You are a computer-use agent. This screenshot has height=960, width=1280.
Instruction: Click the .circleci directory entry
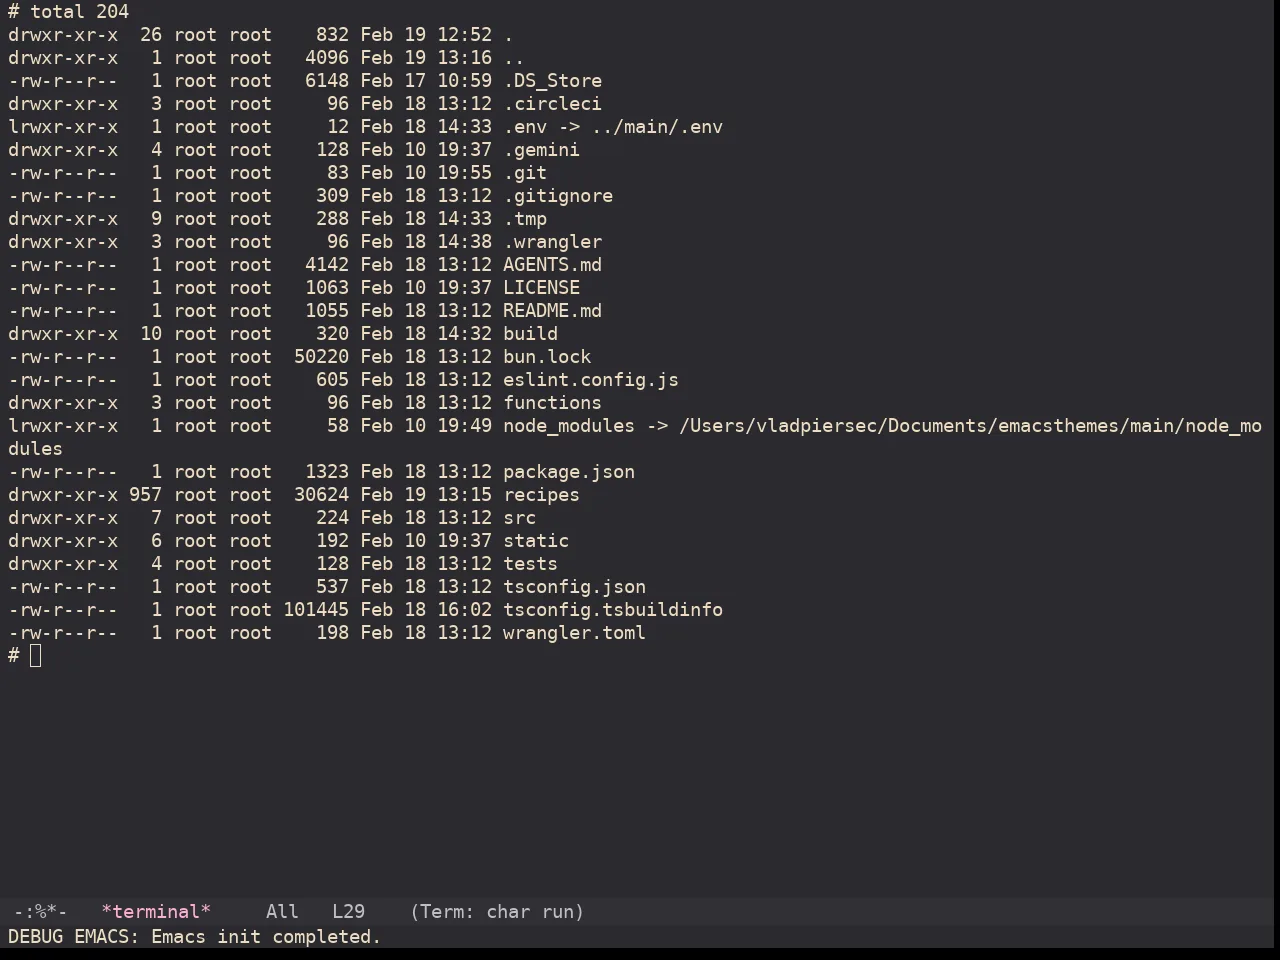pyautogui.click(x=552, y=104)
